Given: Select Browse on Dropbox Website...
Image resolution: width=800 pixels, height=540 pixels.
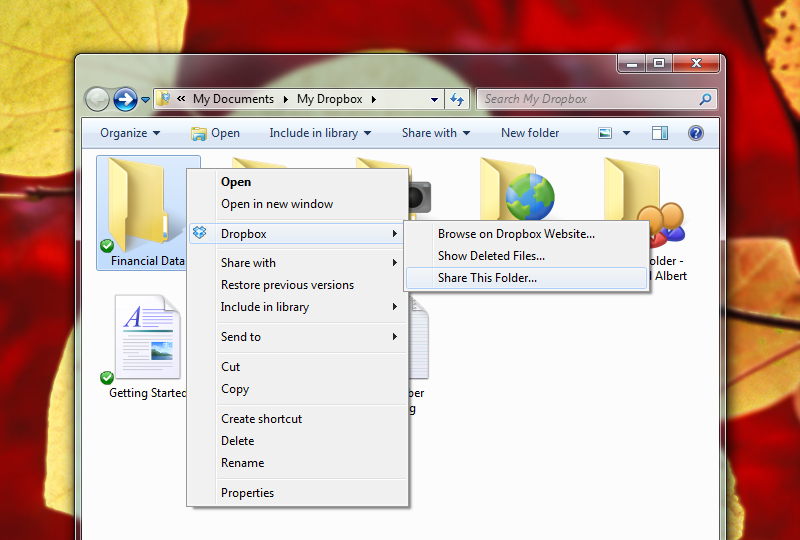Looking at the screenshot, I should [x=527, y=234].
